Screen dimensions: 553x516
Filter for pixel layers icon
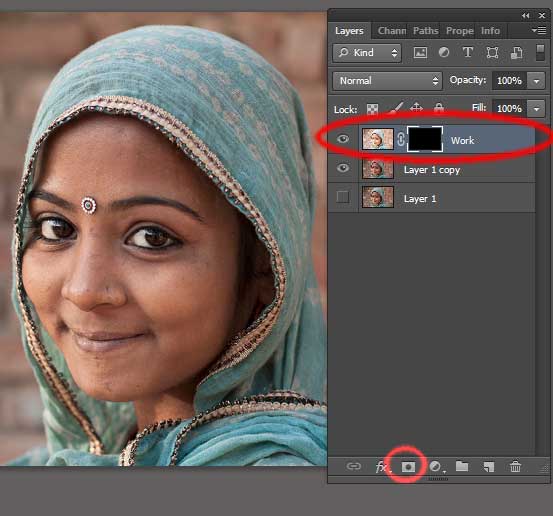pos(420,53)
